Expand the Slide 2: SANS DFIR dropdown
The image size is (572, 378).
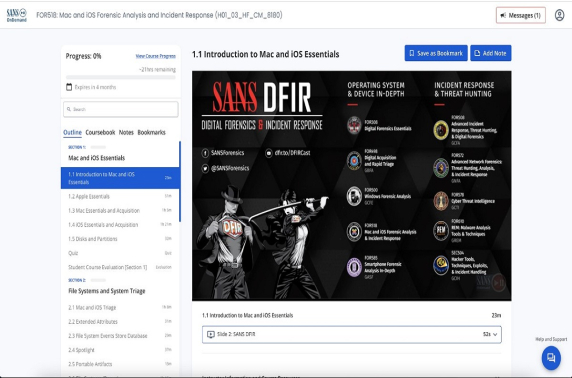[352, 334]
